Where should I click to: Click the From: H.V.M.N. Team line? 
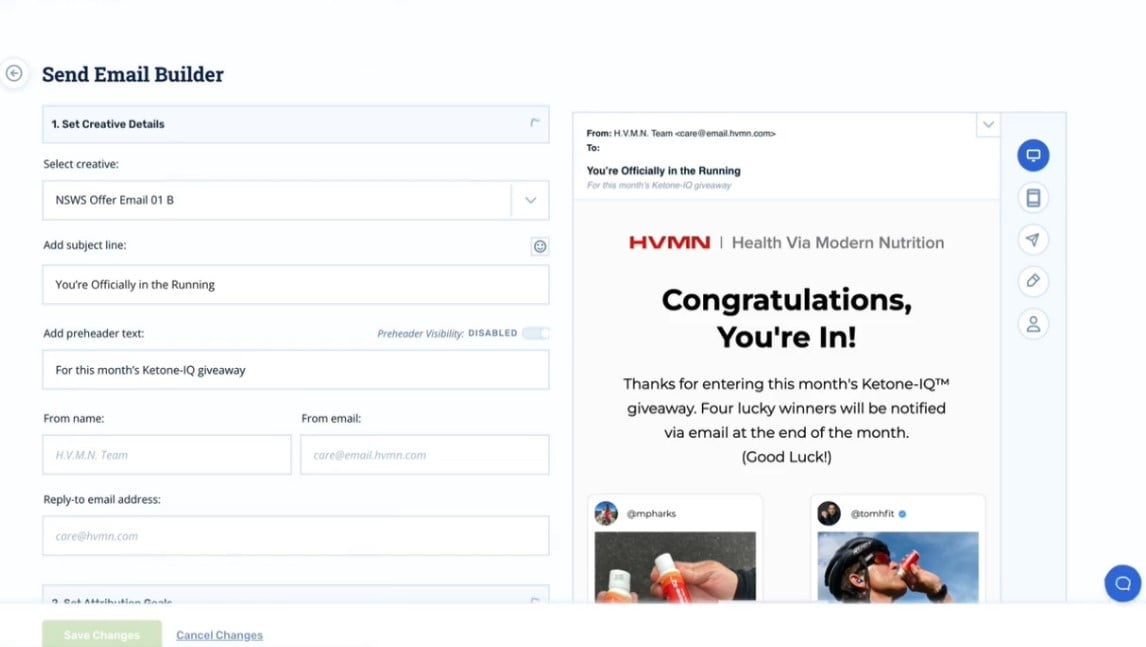(680, 133)
